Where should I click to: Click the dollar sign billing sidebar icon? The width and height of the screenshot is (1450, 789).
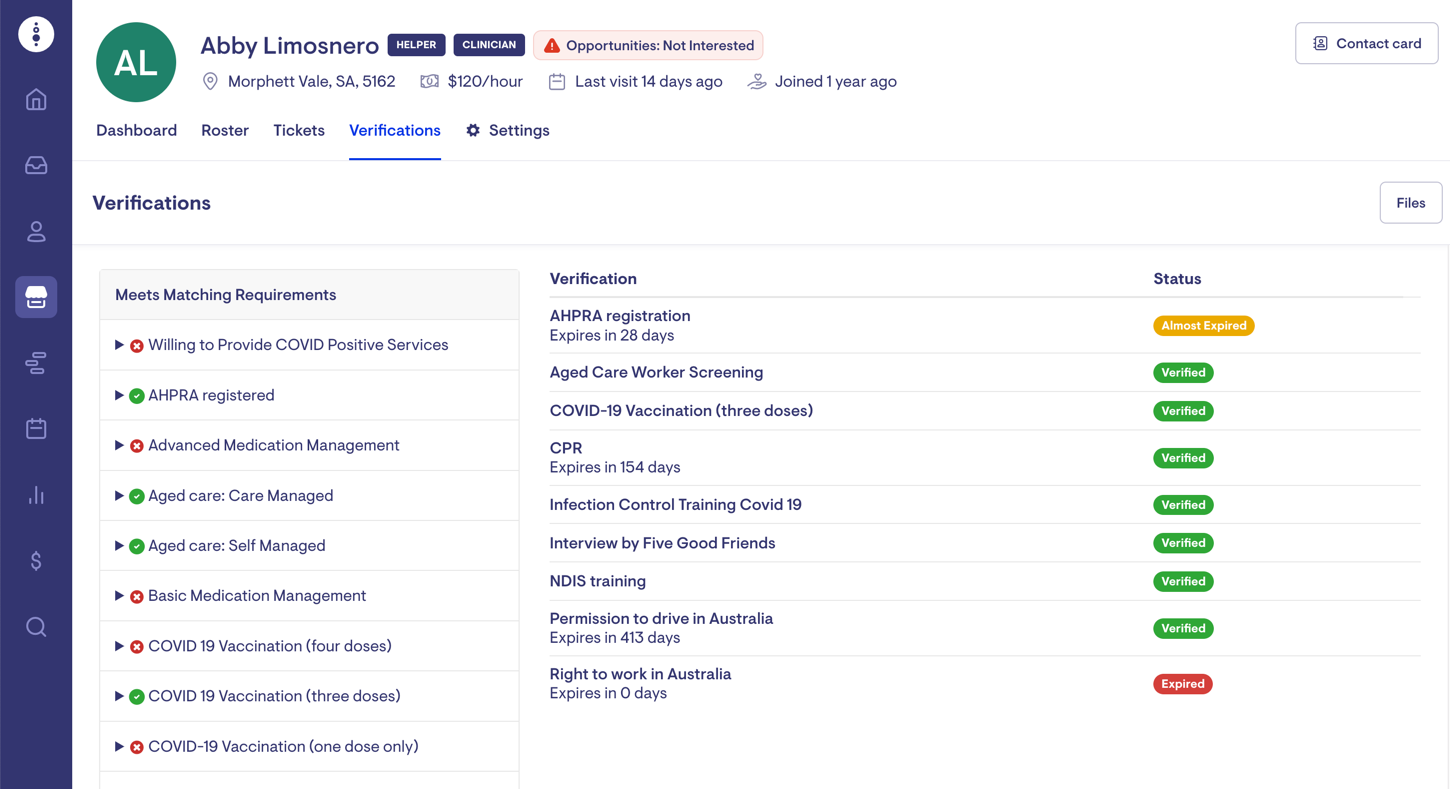tap(36, 561)
